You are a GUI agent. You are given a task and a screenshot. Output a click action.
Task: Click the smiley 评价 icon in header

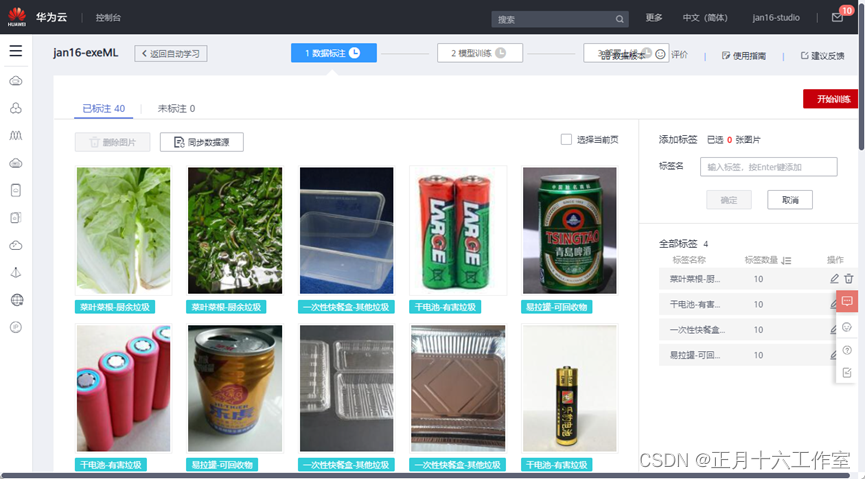pos(660,54)
